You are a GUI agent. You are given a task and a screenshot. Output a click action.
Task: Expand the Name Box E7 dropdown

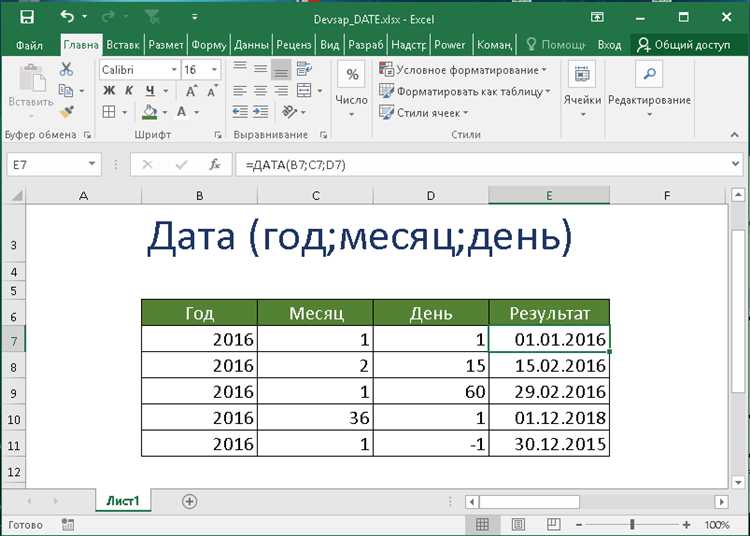91,164
